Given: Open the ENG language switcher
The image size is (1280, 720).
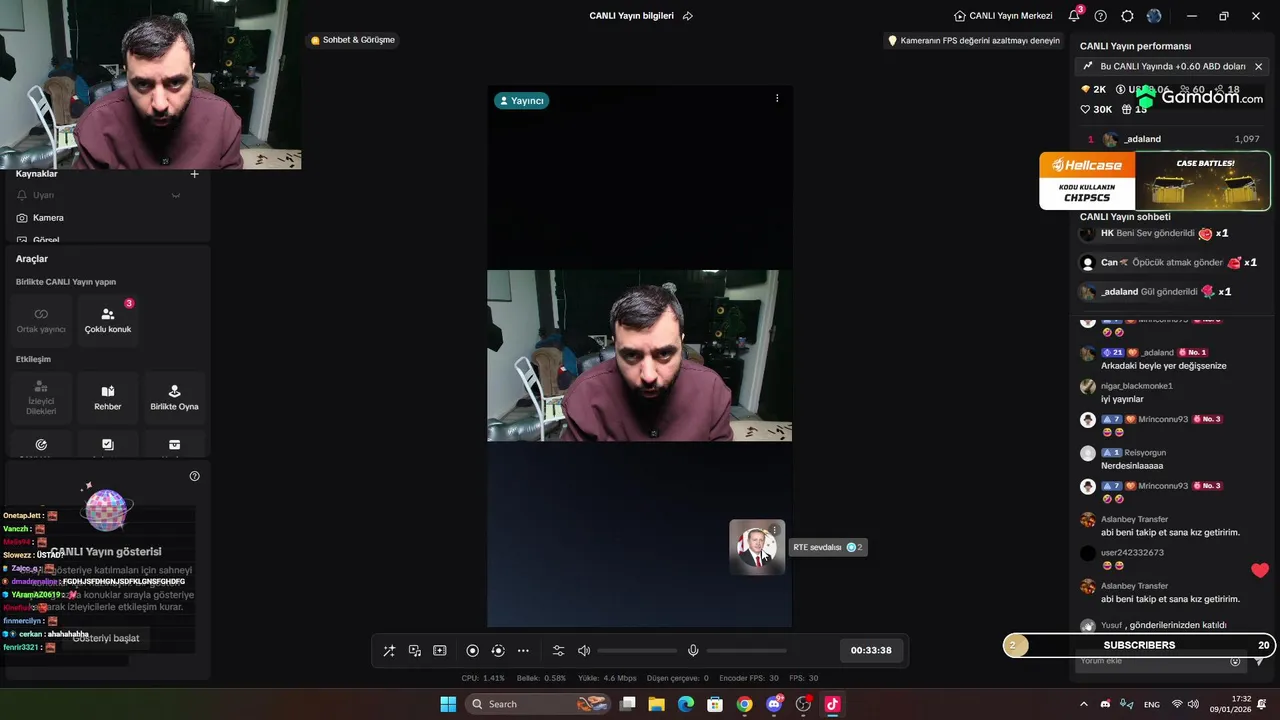Looking at the screenshot, I should [1152, 704].
